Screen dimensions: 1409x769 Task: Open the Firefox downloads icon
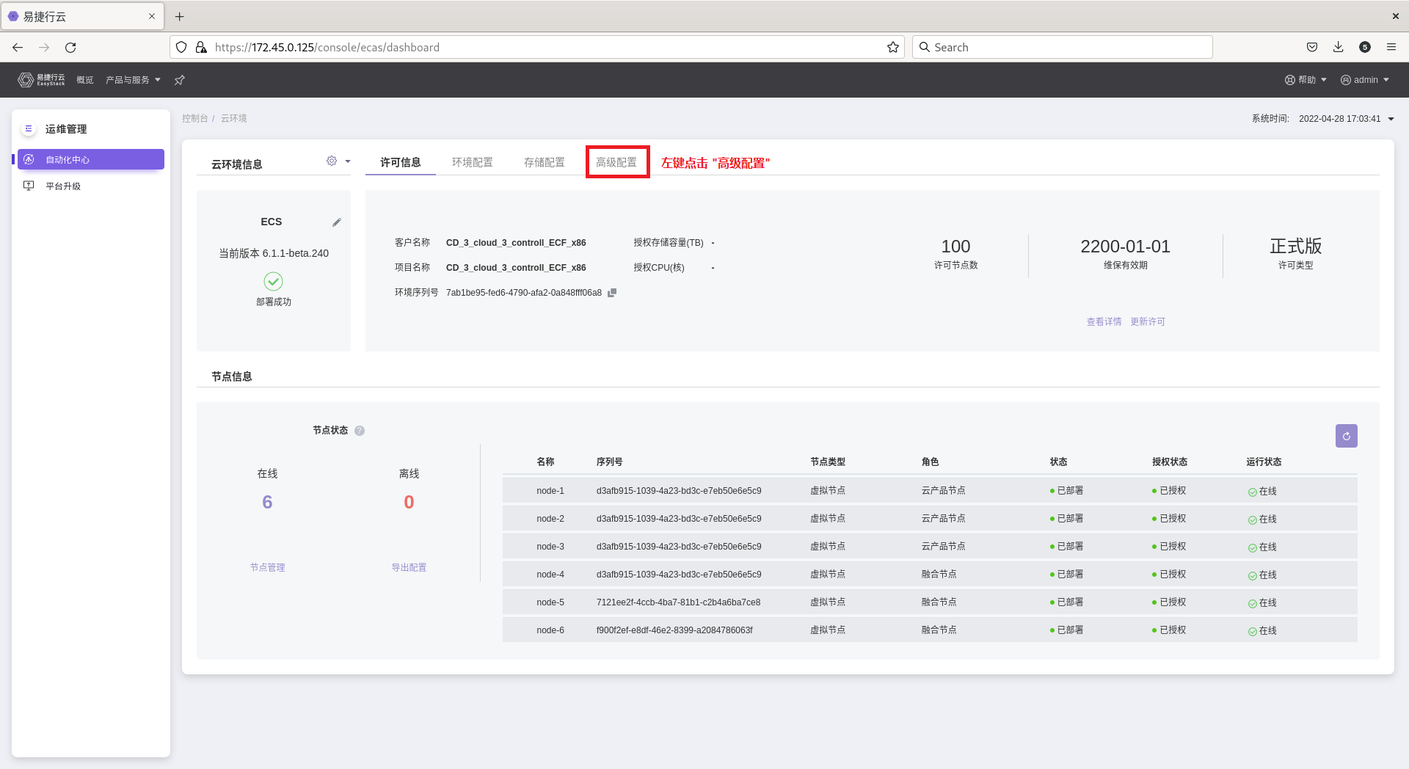pyautogui.click(x=1338, y=47)
